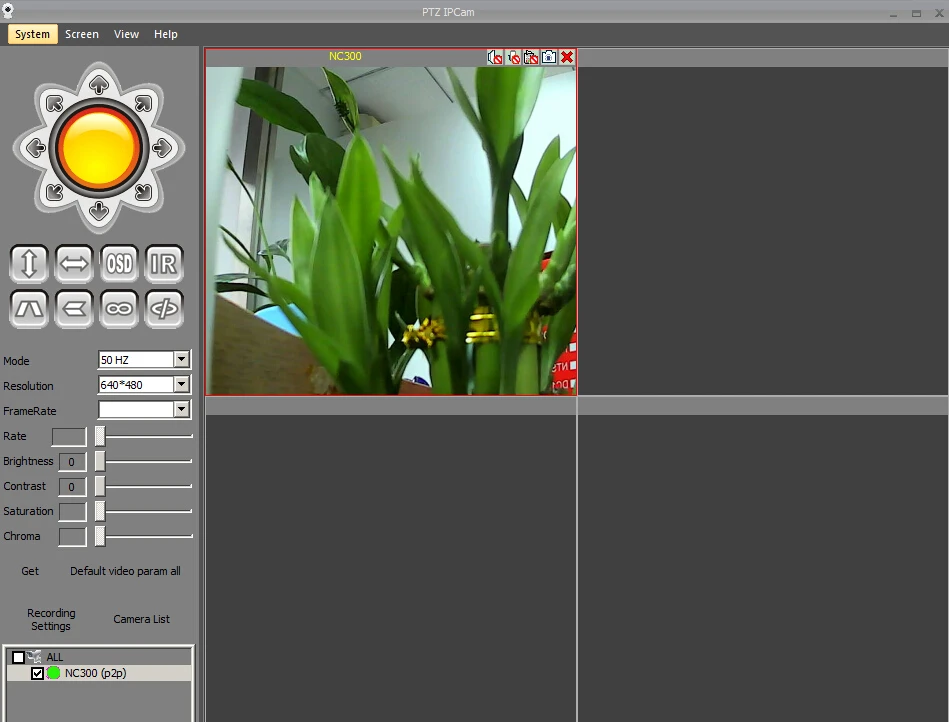The height and width of the screenshot is (722, 949).
Task: Click the infinity symbol button
Action: pos(119,309)
